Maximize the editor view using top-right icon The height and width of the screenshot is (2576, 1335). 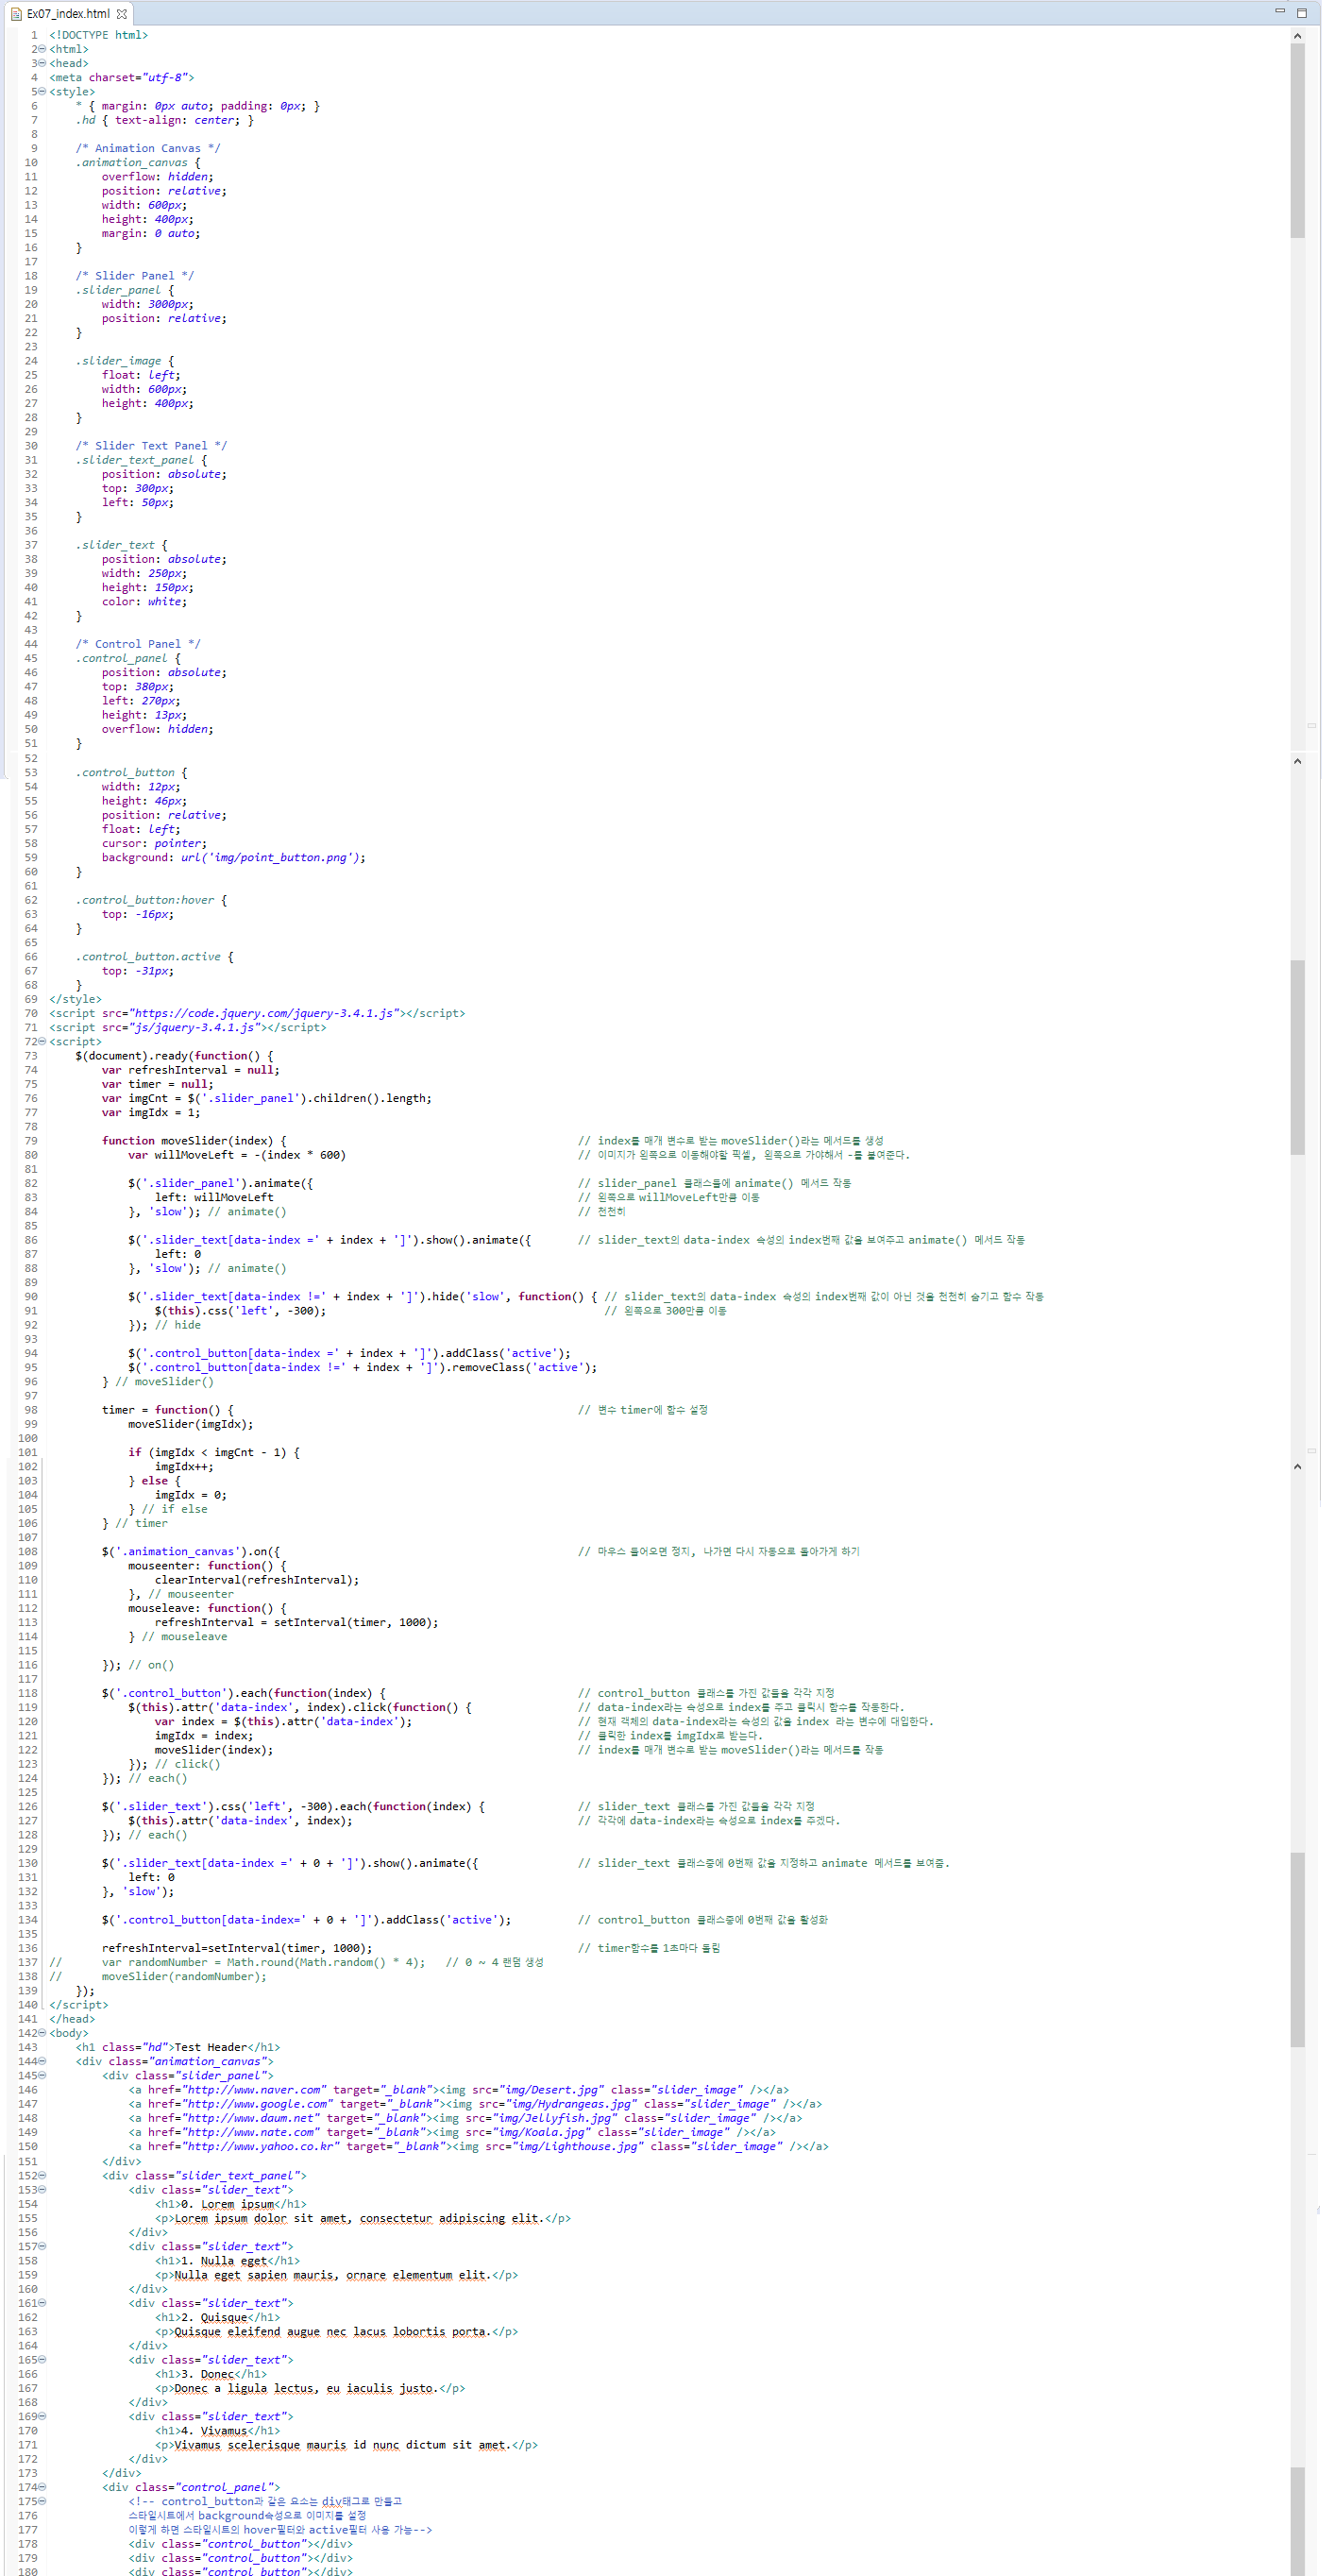click(1302, 13)
